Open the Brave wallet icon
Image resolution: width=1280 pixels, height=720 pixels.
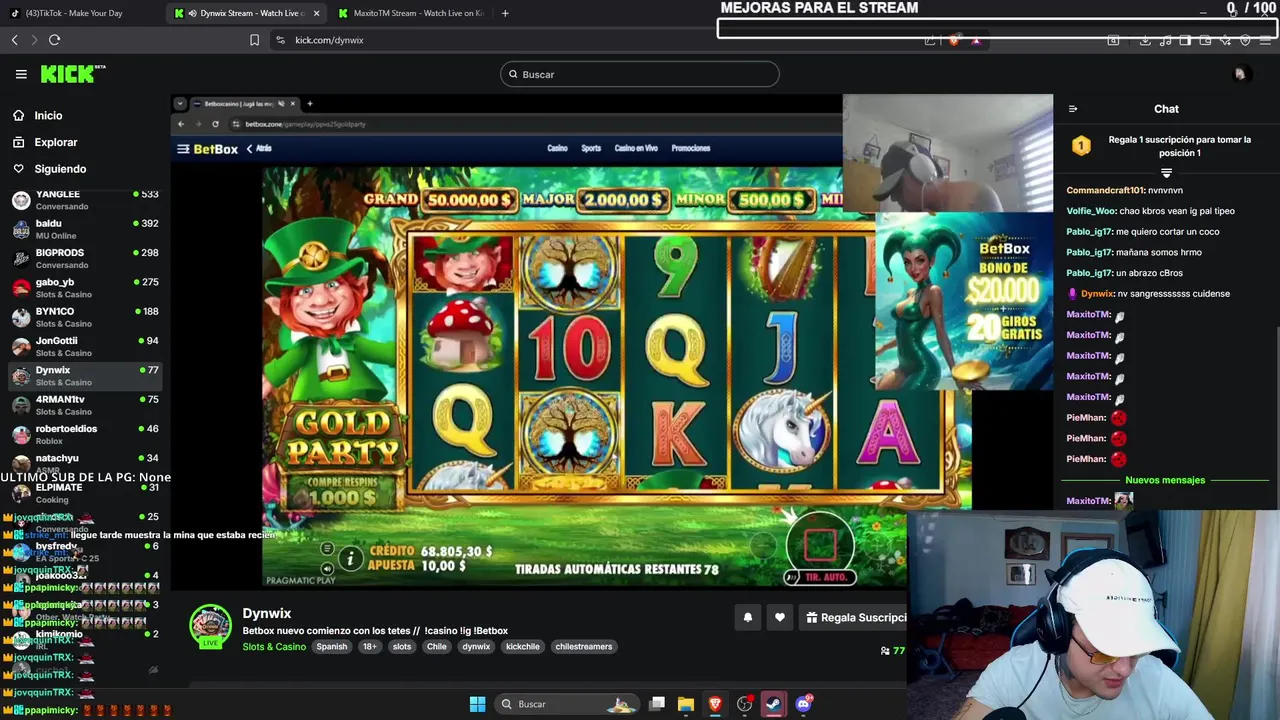tap(1205, 40)
